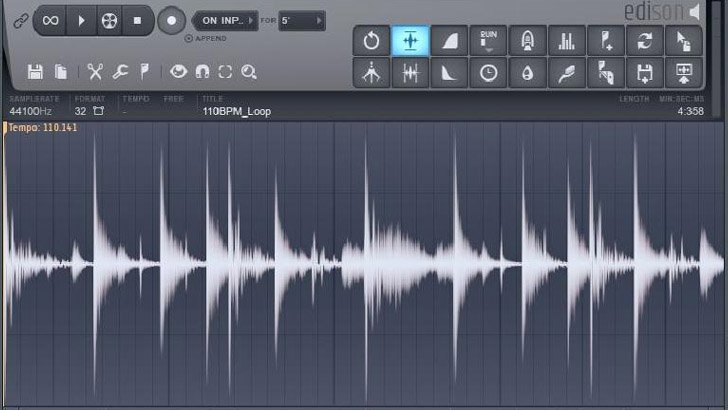Open the clock time stretch tool
728x410 pixels.
pos(489,74)
